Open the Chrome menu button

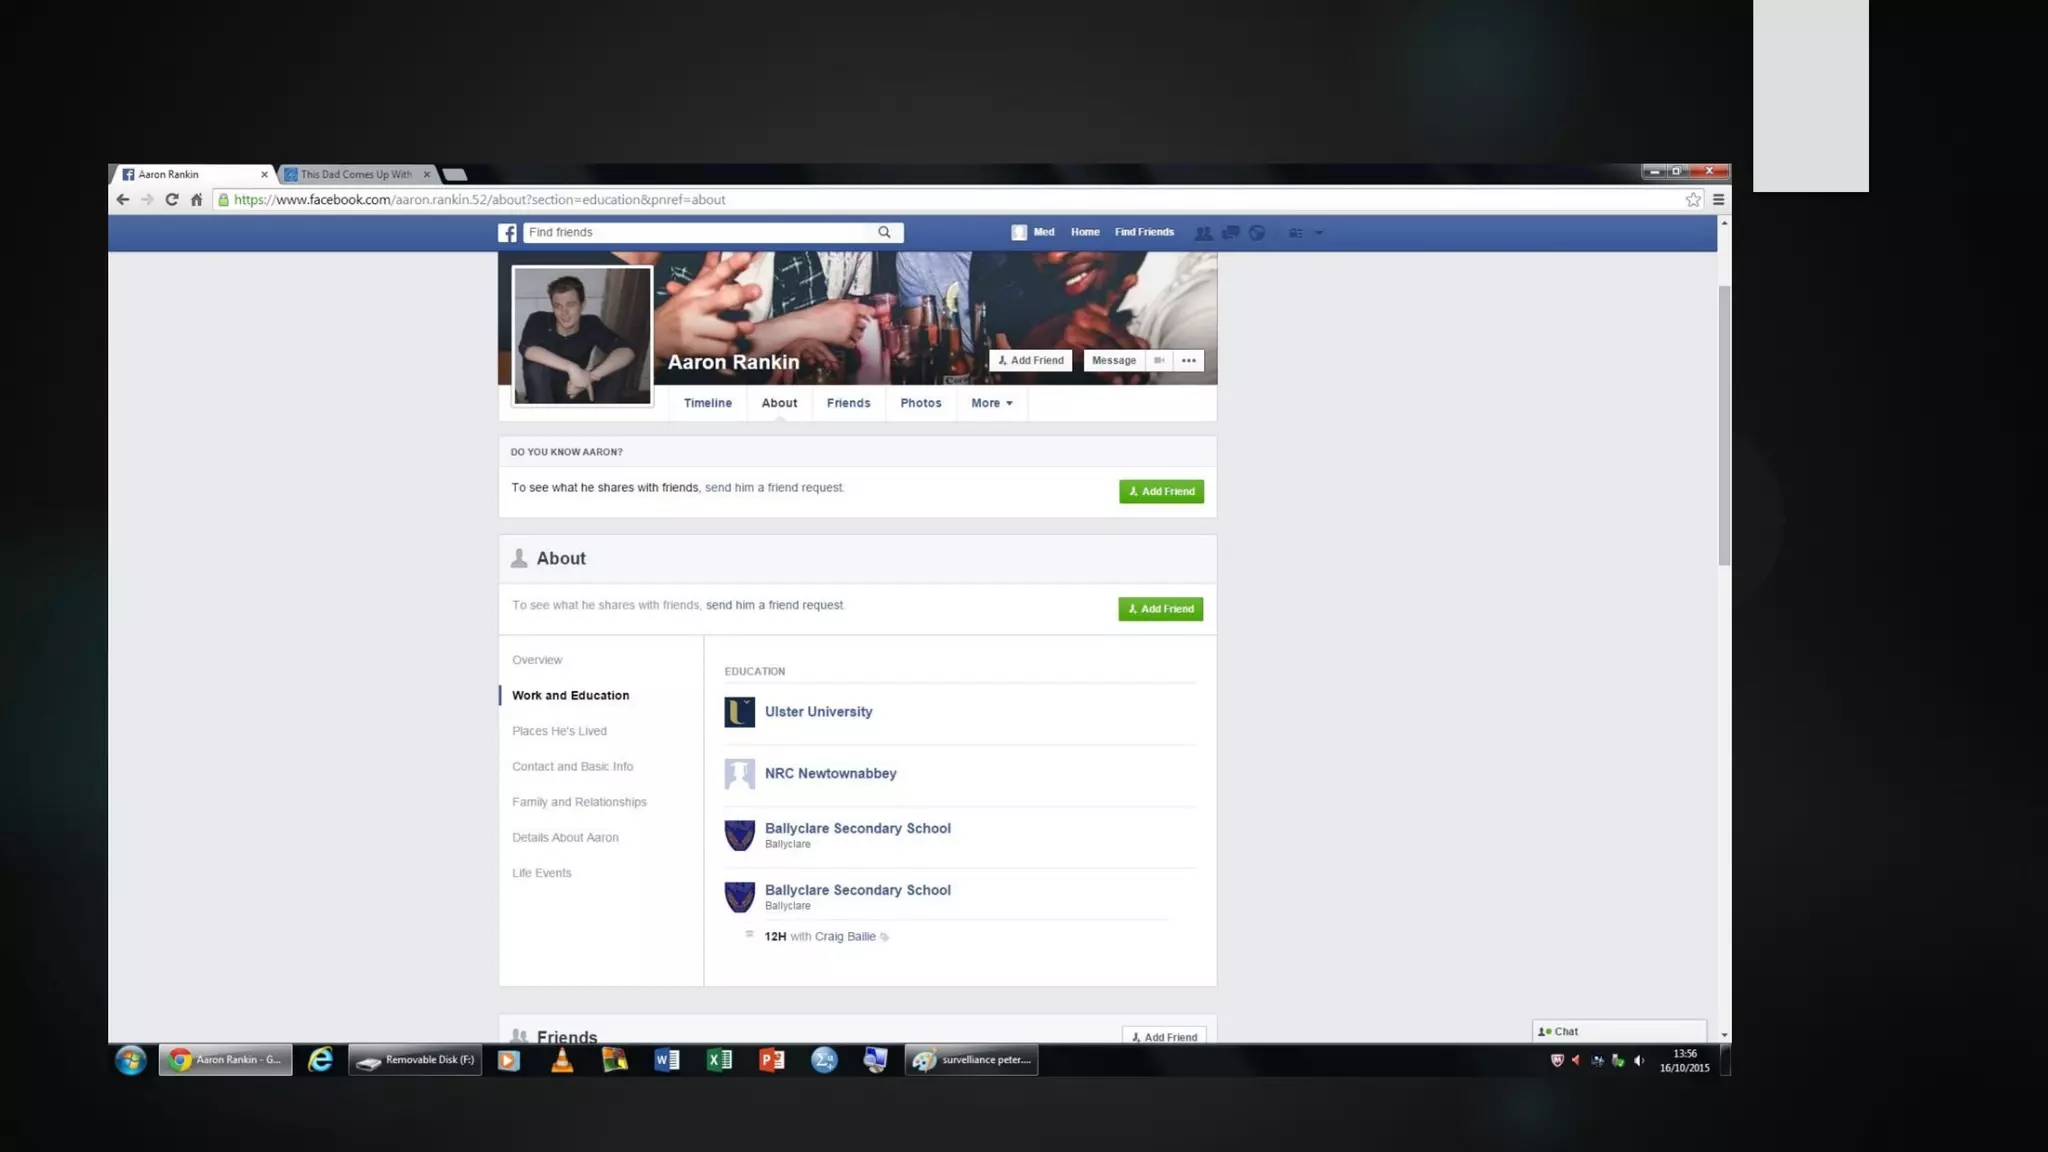click(x=1718, y=200)
